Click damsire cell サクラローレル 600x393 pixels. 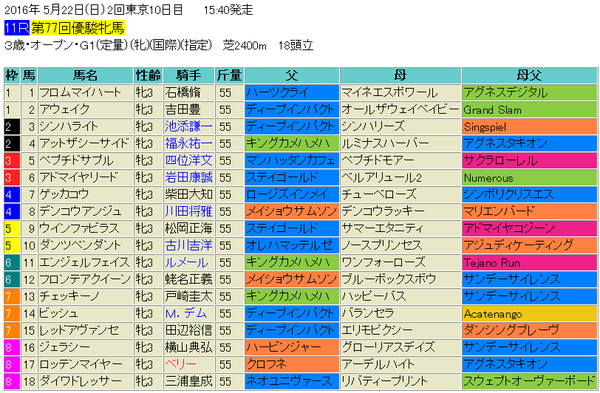(x=530, y=160)
